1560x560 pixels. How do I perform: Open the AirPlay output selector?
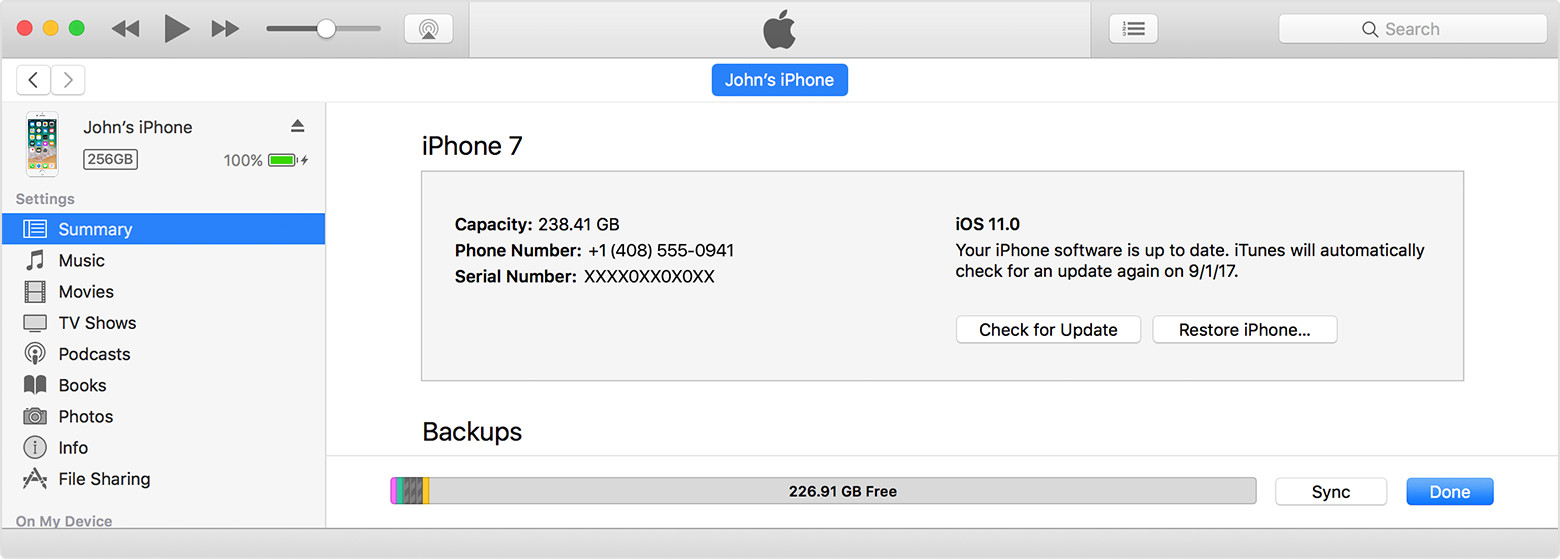[x=429, y=29]
